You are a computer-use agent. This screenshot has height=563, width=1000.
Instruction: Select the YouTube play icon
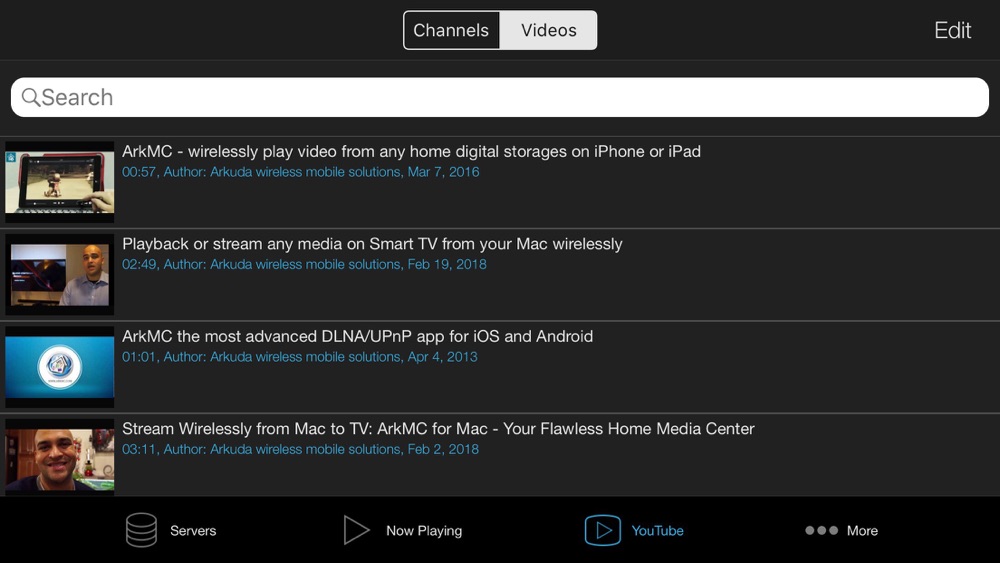pos(603,530)
